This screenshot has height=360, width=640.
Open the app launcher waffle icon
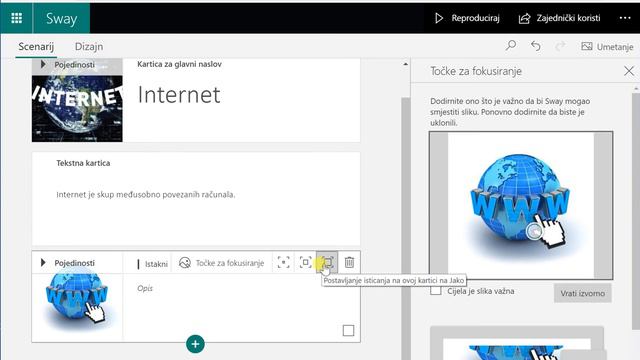pyautogui.click(x=16, y=18)
